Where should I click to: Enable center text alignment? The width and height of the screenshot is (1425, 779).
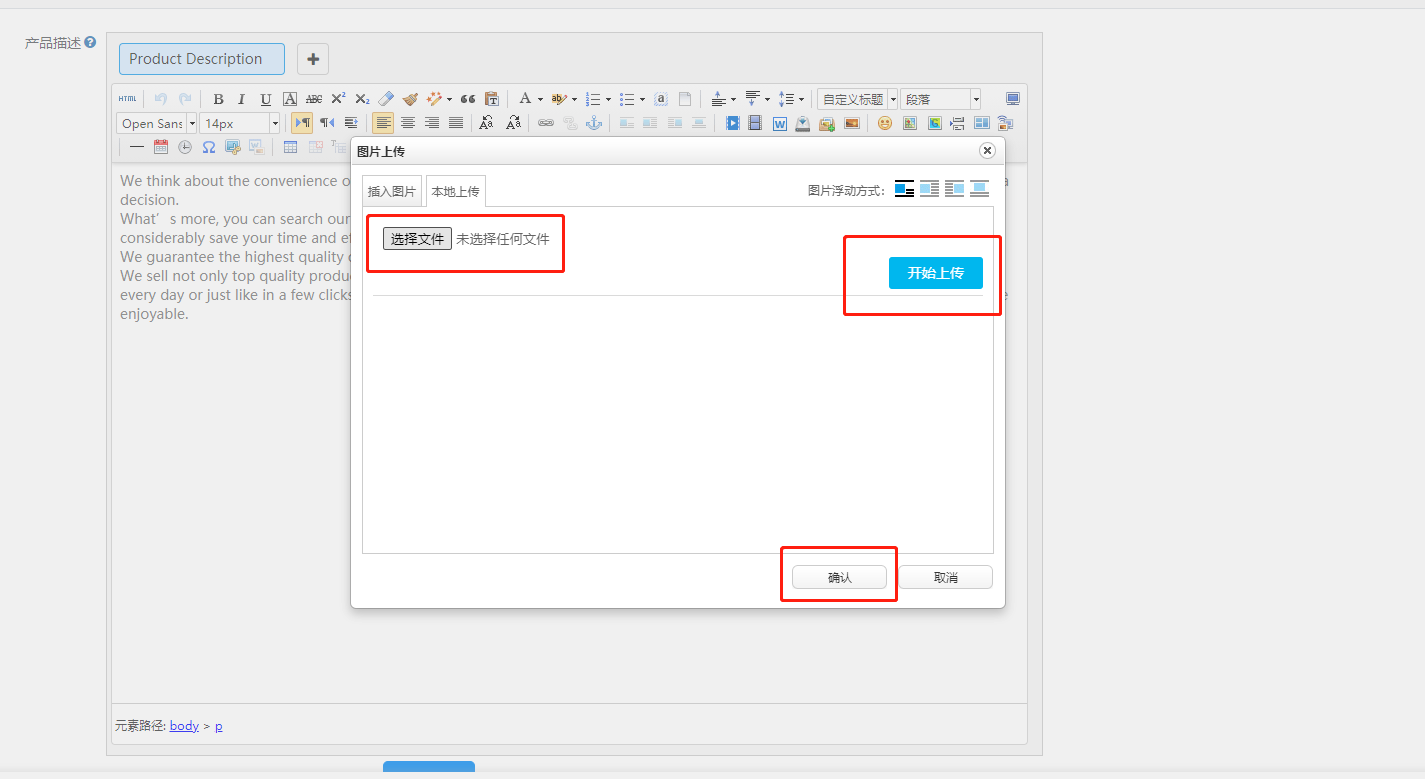(x=408, y=123)
